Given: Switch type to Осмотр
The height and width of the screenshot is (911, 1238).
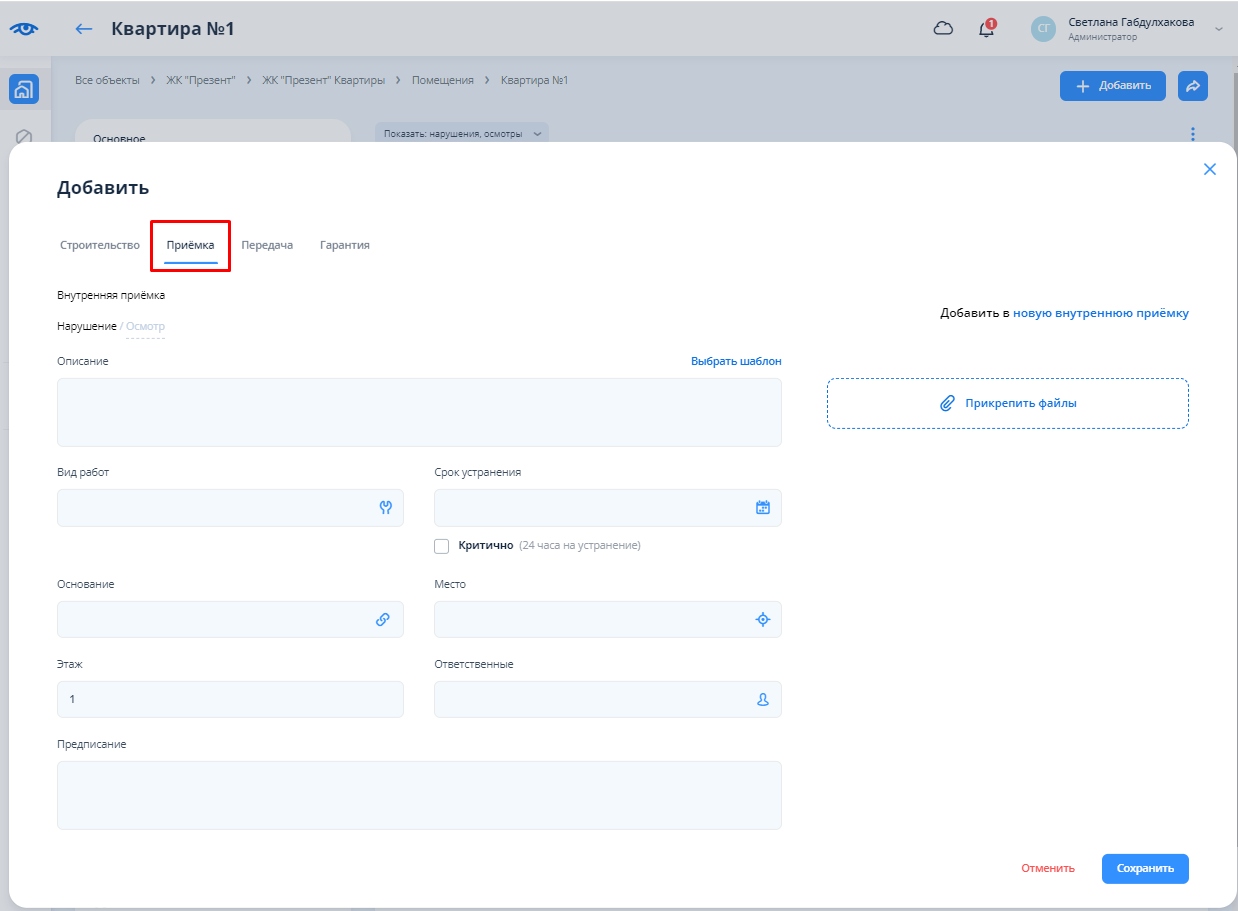Looking at the screenshot, I should [145, 326].
